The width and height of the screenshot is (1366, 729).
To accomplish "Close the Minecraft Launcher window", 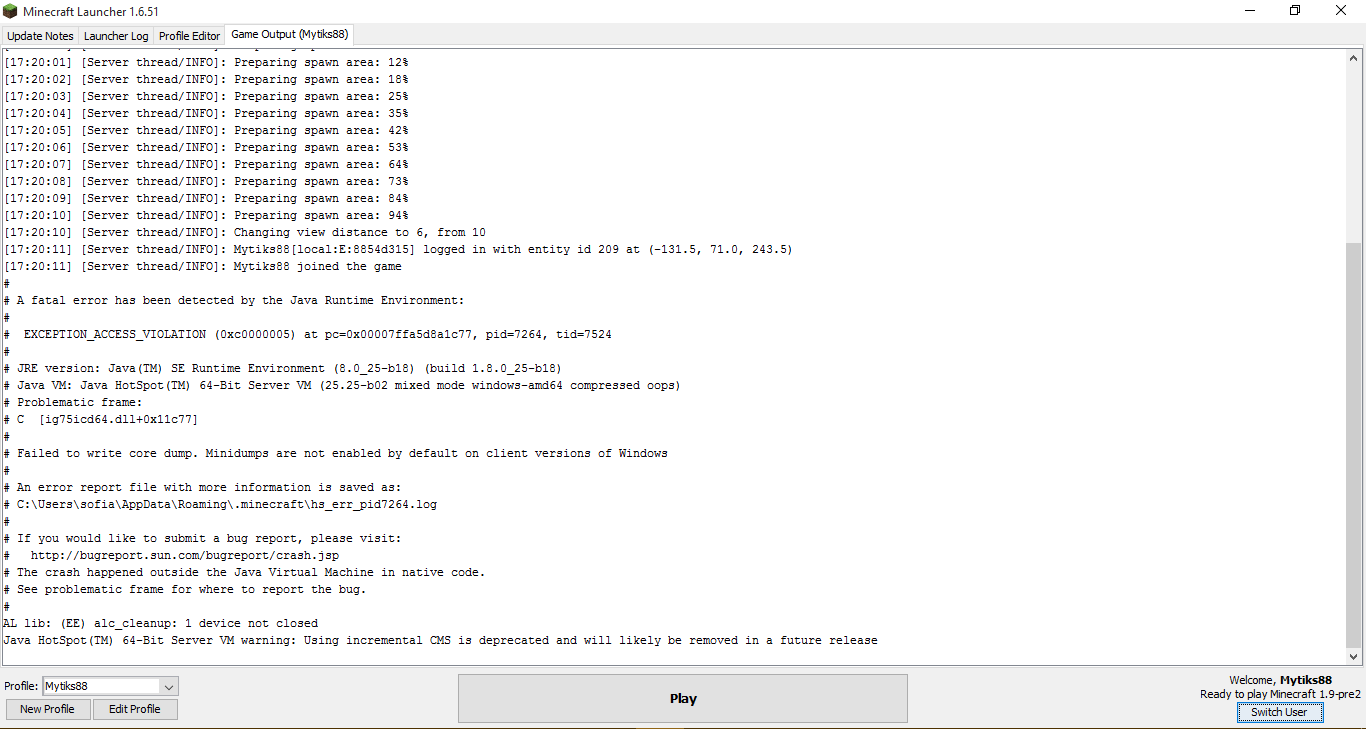I will 1341,11.
